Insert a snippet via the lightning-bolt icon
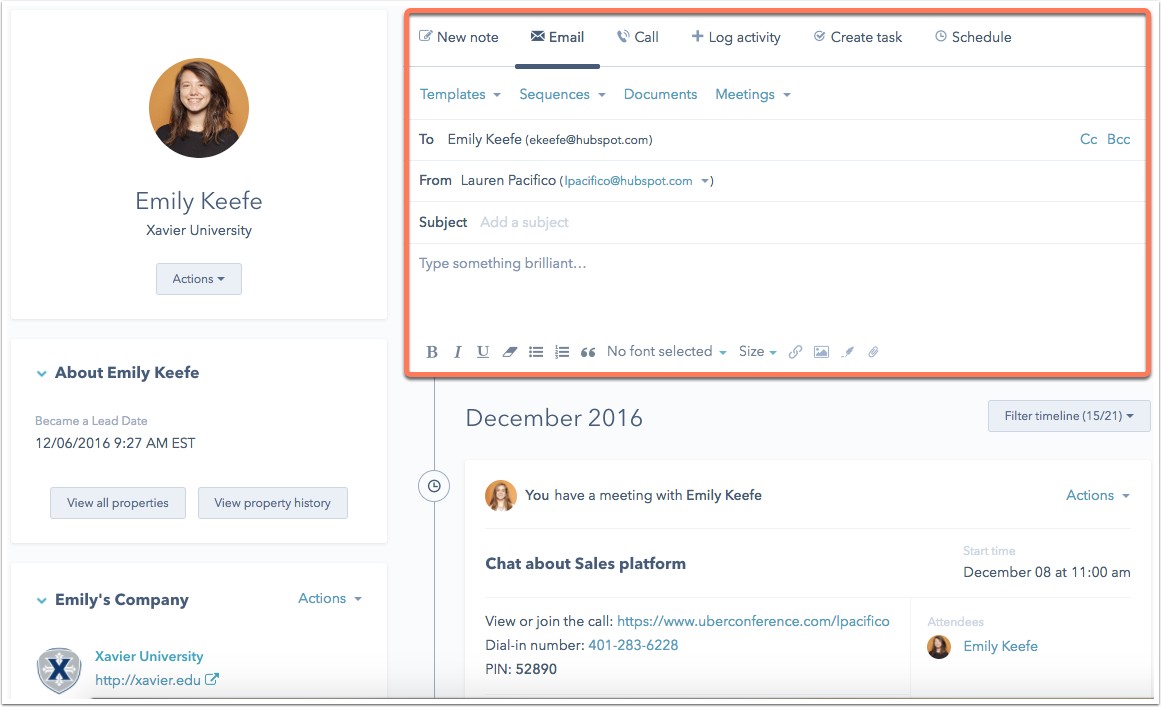Viewport: 1161px width, 707px height. tap(848, 352)
